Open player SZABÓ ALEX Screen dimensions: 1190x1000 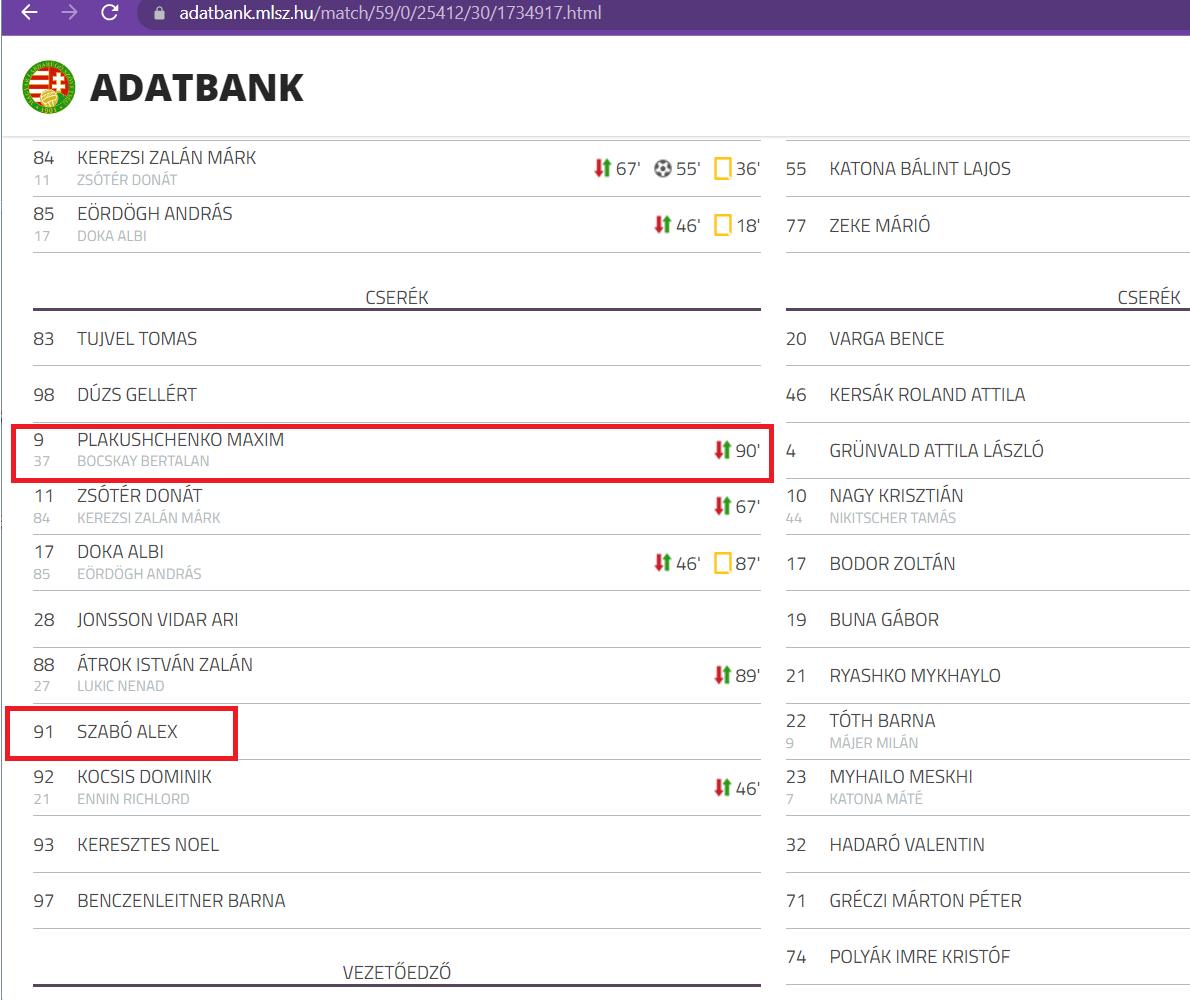127,731
